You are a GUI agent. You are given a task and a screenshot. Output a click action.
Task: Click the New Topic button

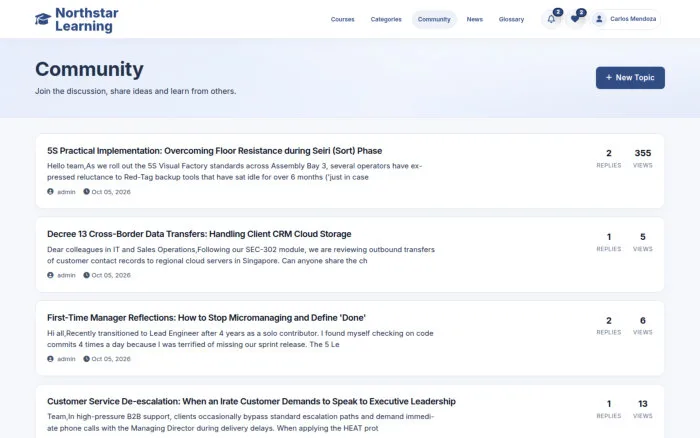pos(630,78)
